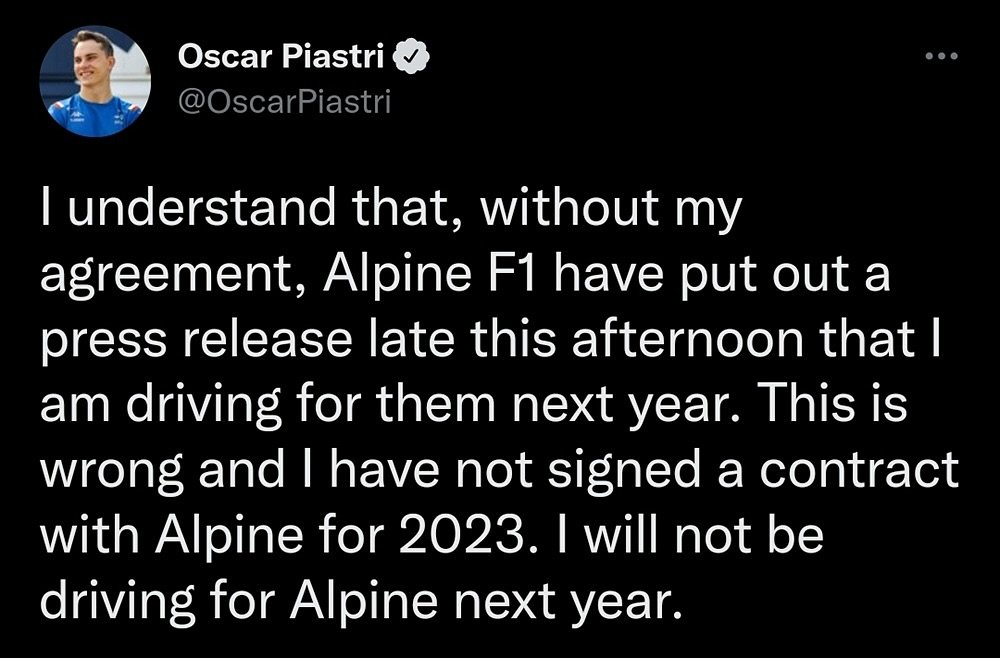Click the verified badge beside Oscar Piastri
1000x658 pixels.
(413, 58)
